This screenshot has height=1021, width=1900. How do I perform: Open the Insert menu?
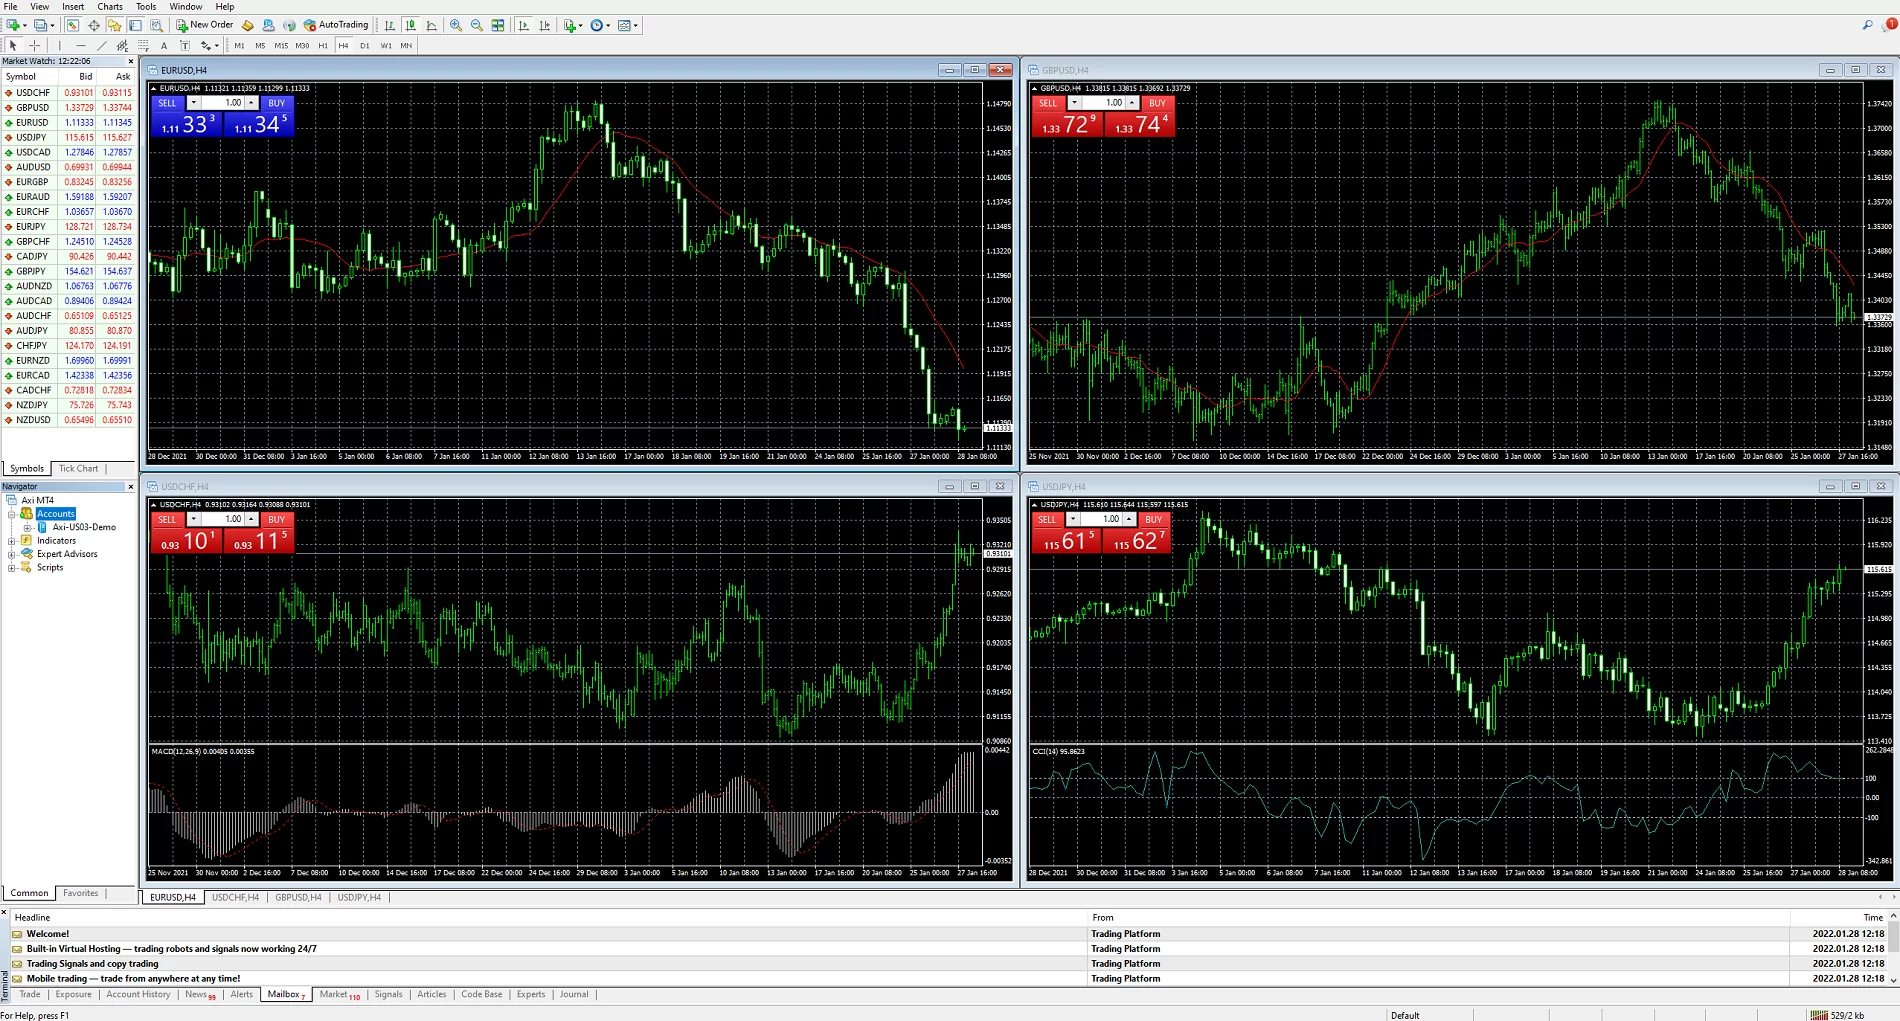point(73,7)
